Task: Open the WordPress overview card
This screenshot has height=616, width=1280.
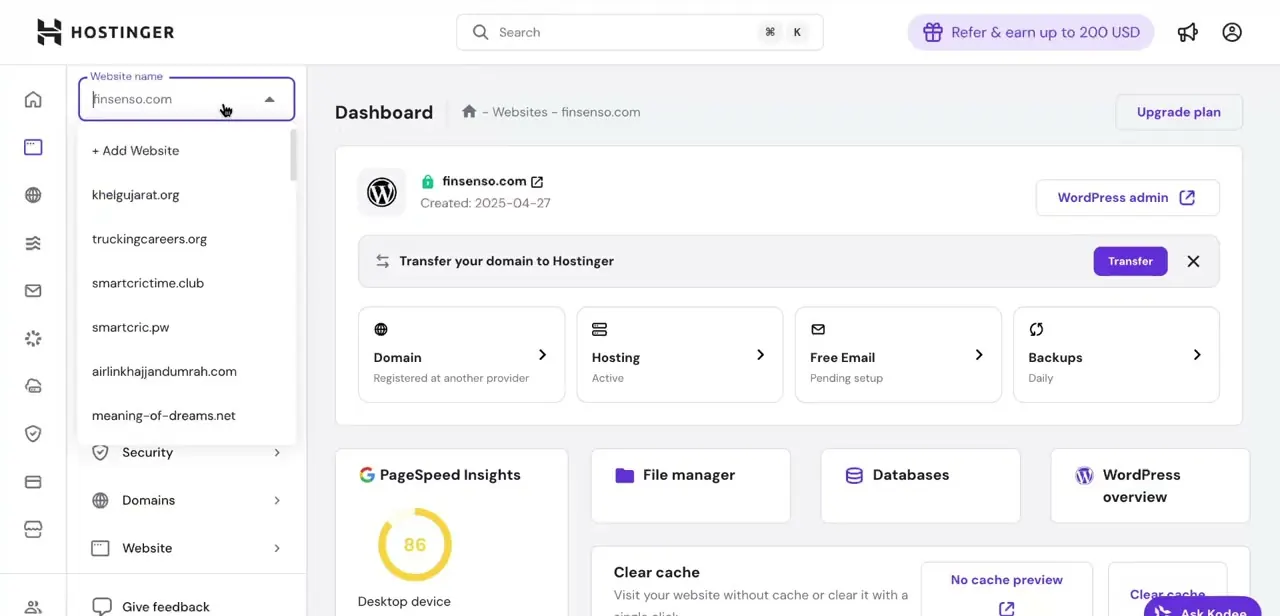Action: pos(1150,485)
